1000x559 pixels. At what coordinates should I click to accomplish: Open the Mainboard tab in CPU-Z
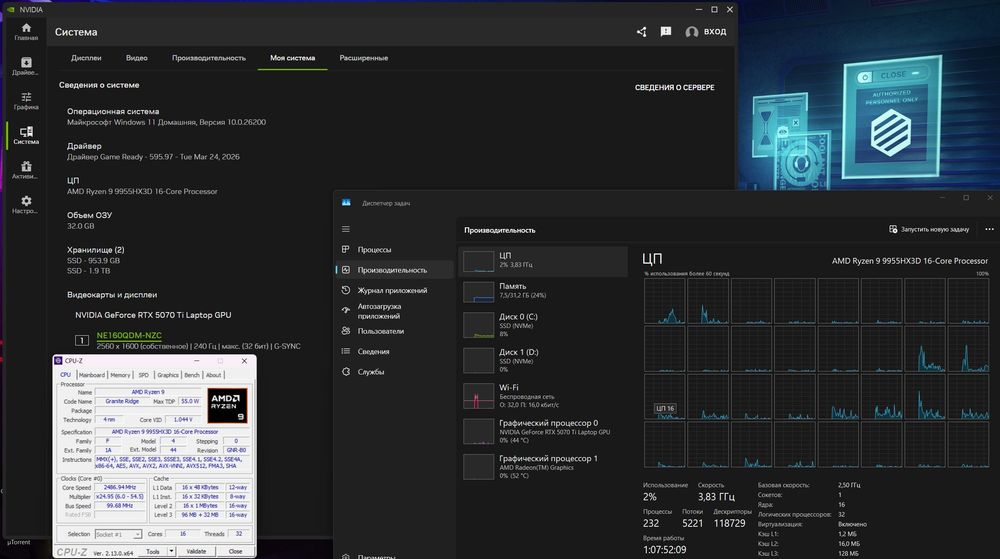pyautogui.click(x=92, y=375)
